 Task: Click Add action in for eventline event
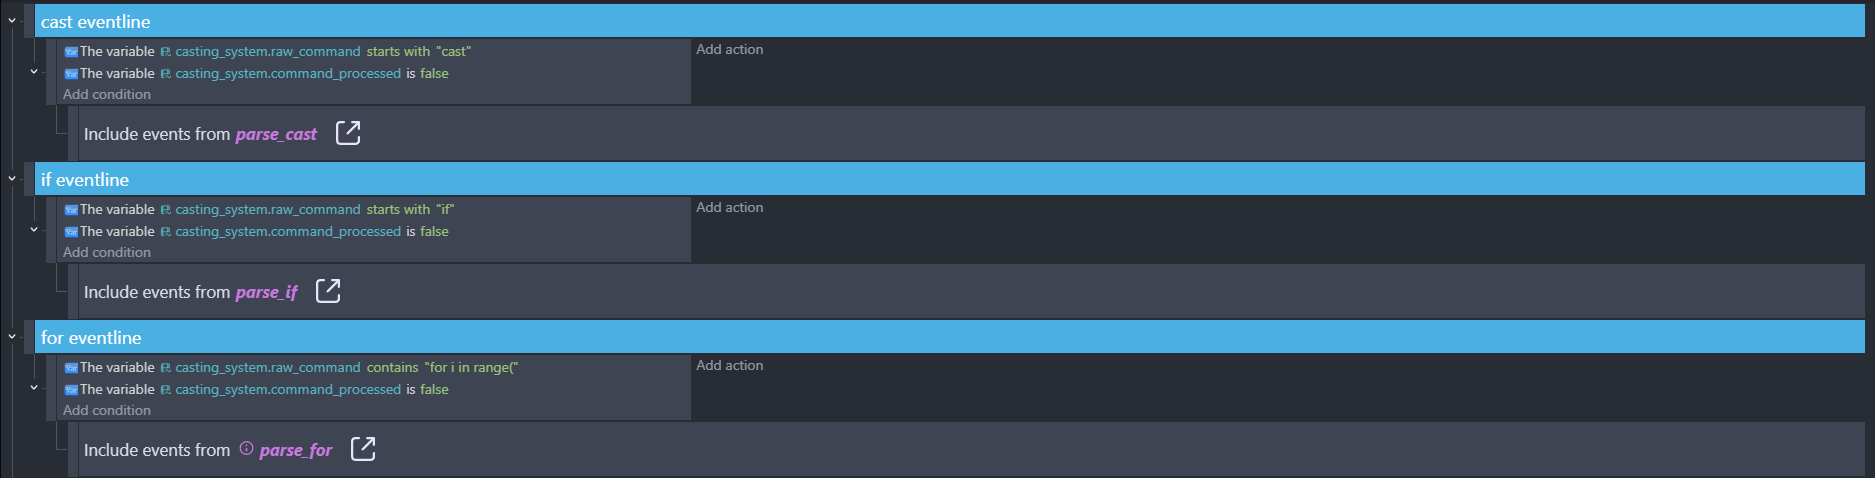pos(729,366)
